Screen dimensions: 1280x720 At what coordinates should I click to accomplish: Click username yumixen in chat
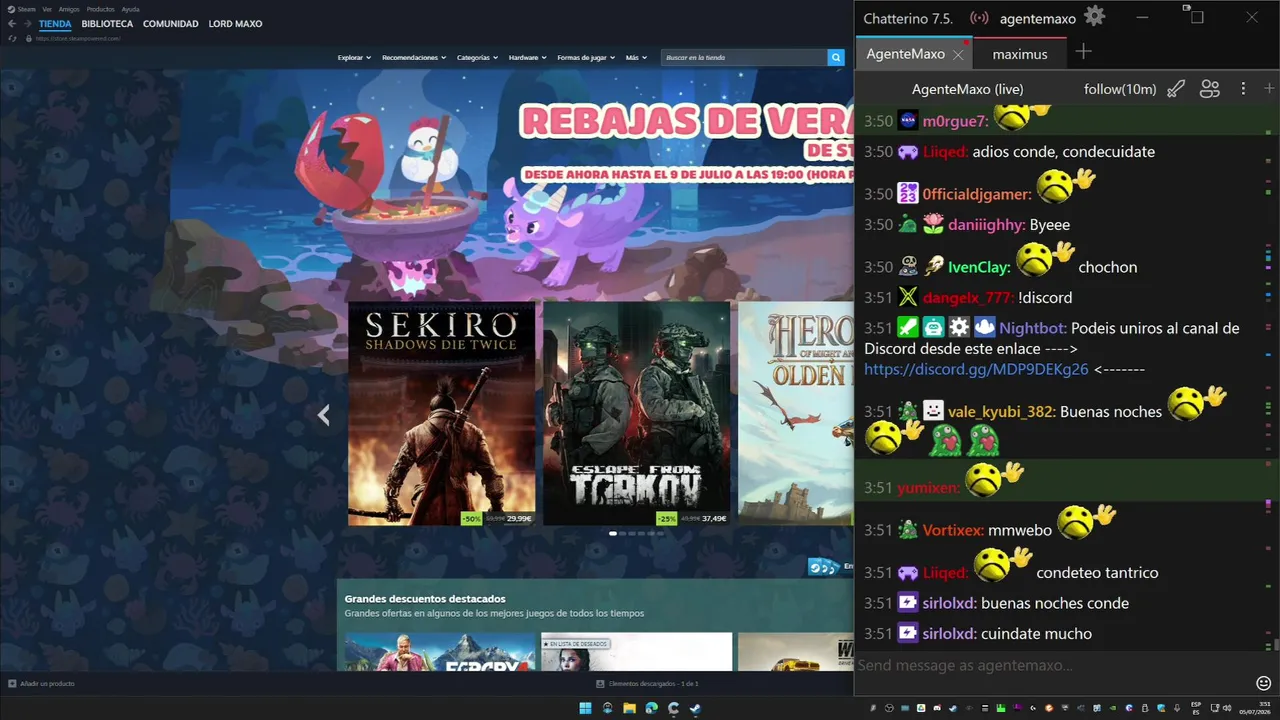coord(929,488)
